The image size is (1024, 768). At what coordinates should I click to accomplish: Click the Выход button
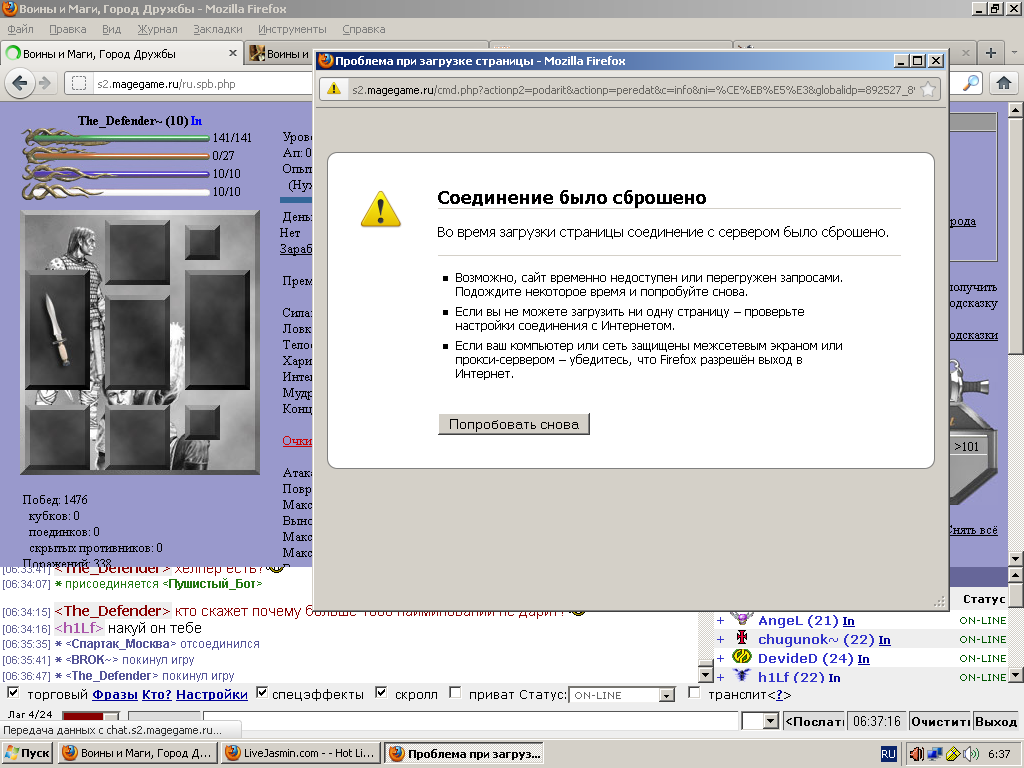[x=996, y=721]
